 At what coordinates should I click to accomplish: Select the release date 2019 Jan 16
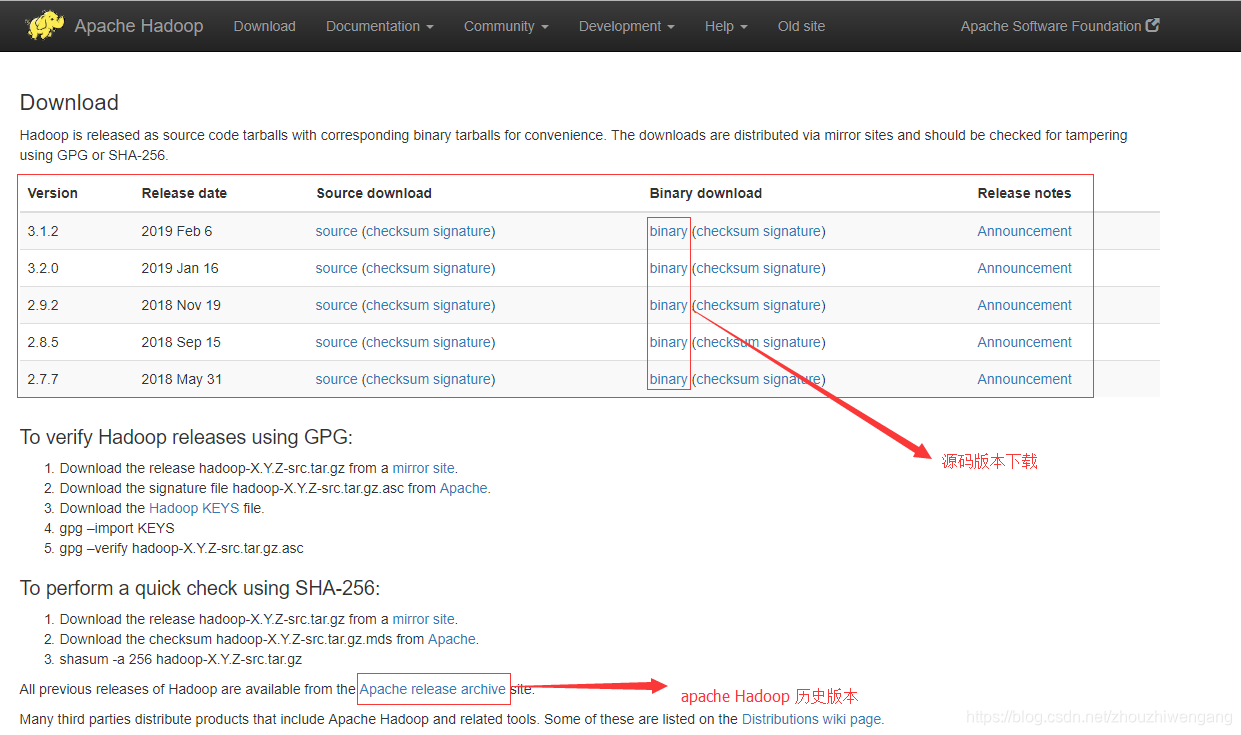coord(180,268)
